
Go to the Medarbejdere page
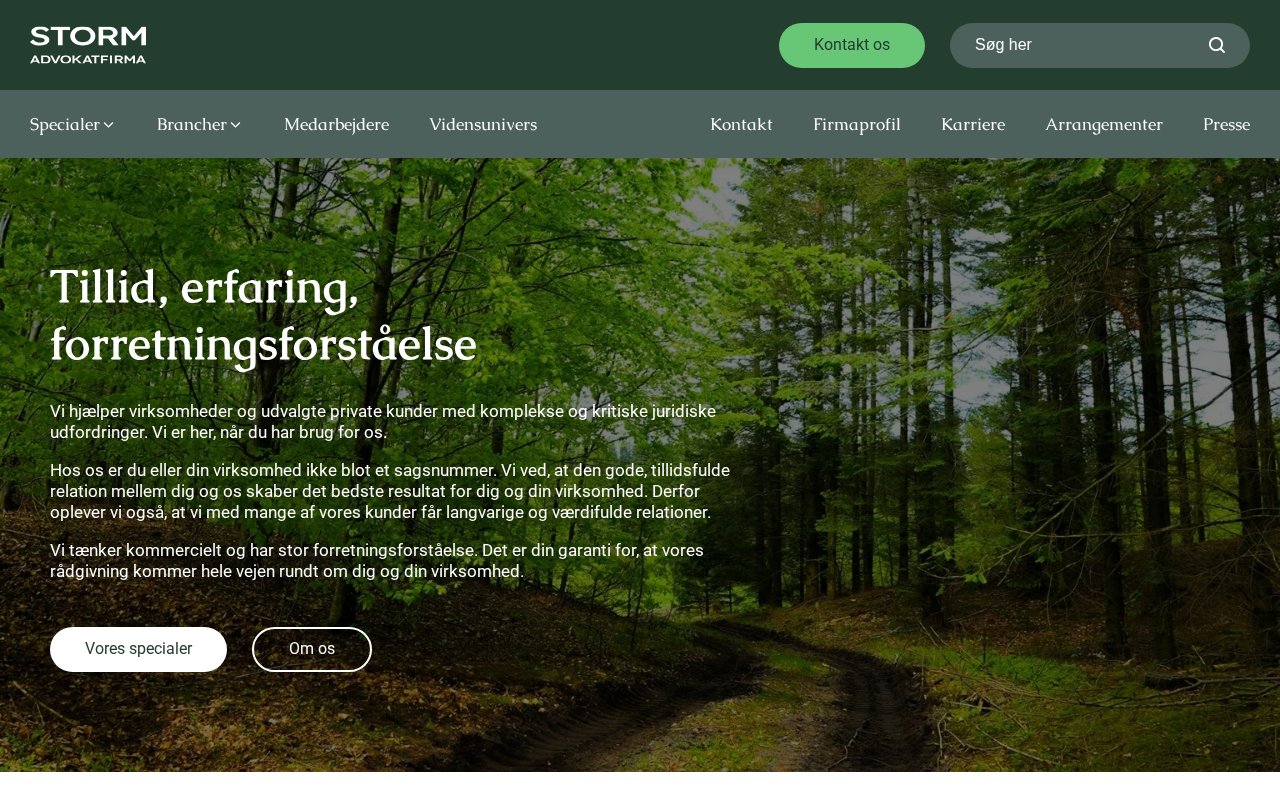point(336,124)
